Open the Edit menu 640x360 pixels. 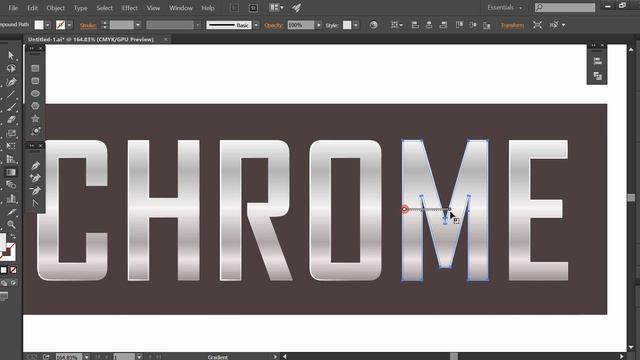click(32, 8)
